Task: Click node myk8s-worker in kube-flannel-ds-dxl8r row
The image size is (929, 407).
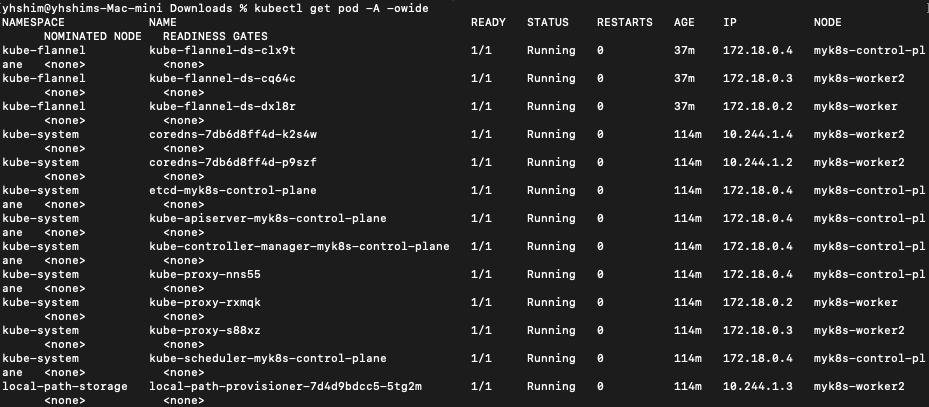Action: (856, 107)
